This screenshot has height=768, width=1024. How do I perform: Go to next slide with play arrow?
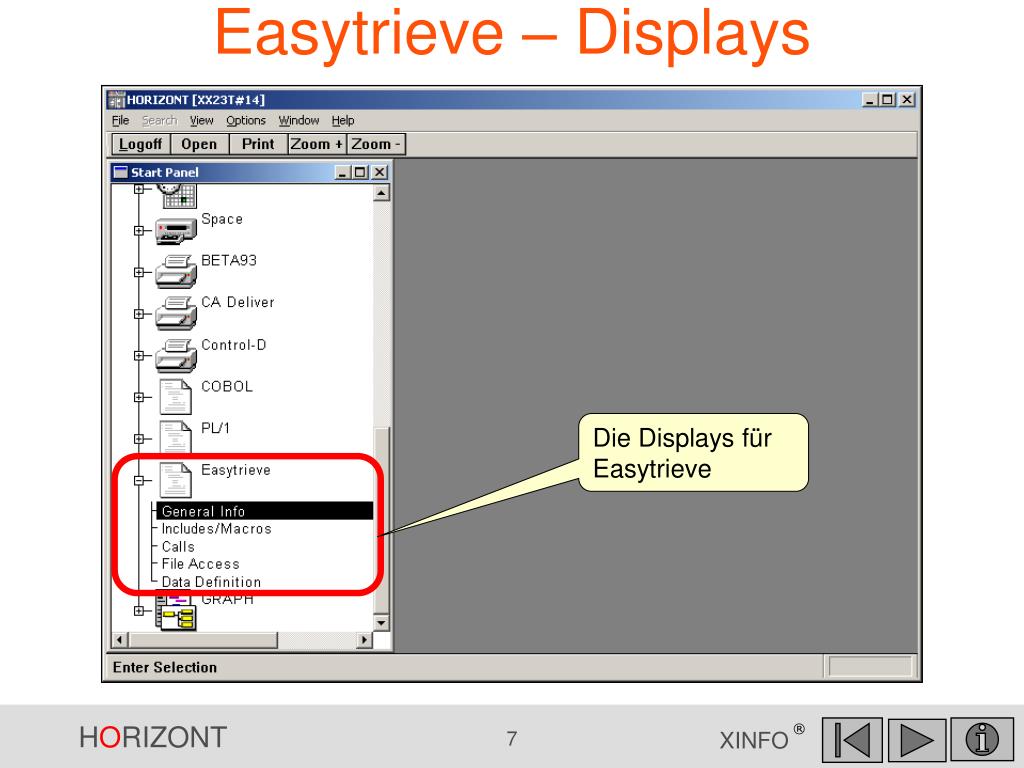[x=916, y=740]
